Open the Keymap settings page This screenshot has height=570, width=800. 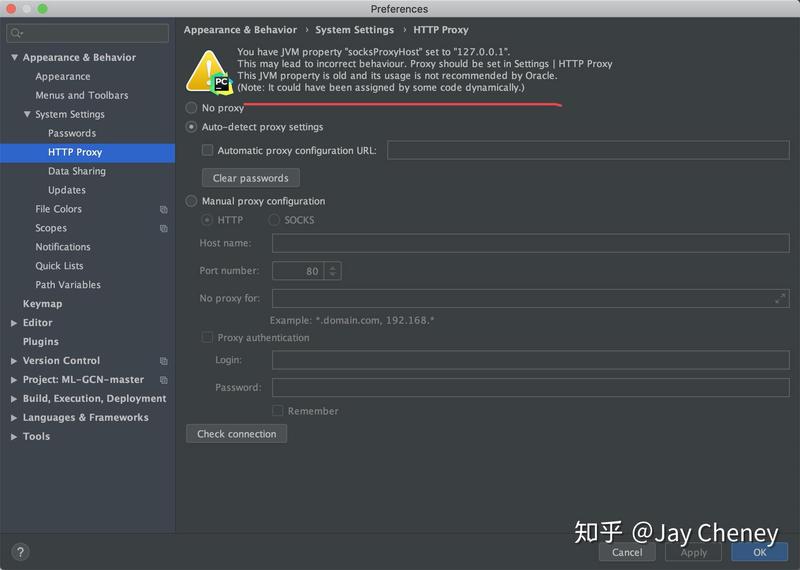point(42,304)
